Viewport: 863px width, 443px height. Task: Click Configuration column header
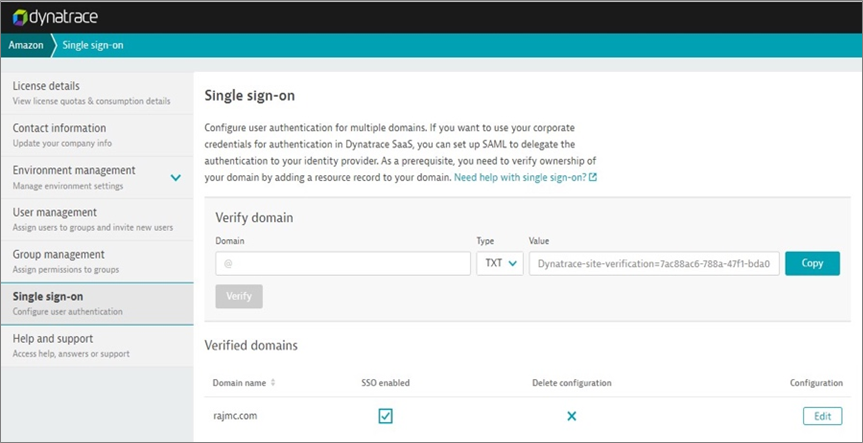(x=816, y=382)
